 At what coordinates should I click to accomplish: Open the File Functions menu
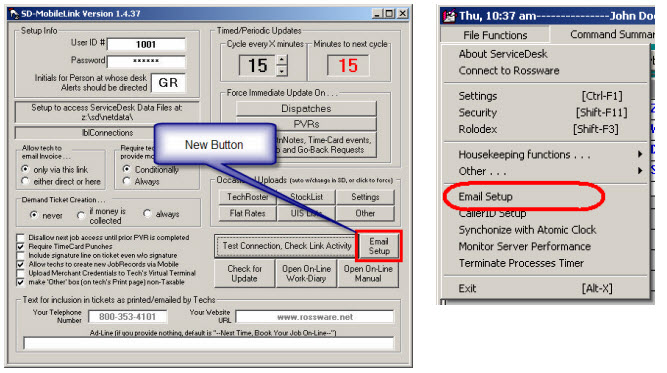pyautogui.click(x=495, y=35)
